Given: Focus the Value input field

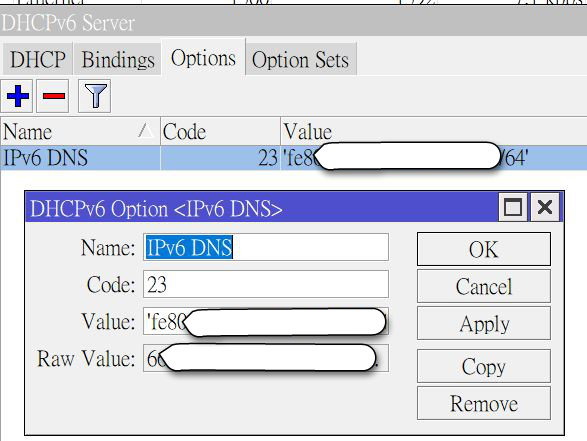Looking at the screenshot, I should (x=266, y=321).
